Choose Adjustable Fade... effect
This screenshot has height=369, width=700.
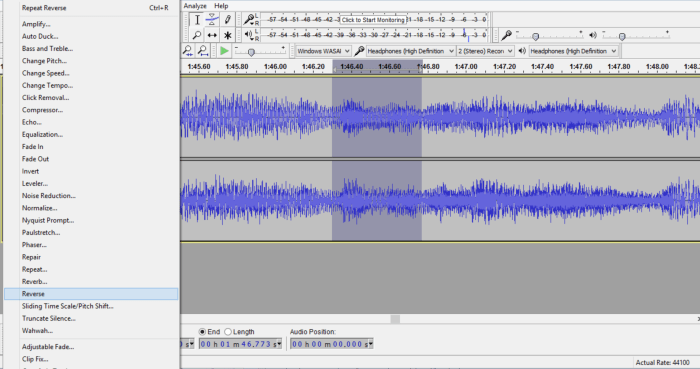(91, 347)
